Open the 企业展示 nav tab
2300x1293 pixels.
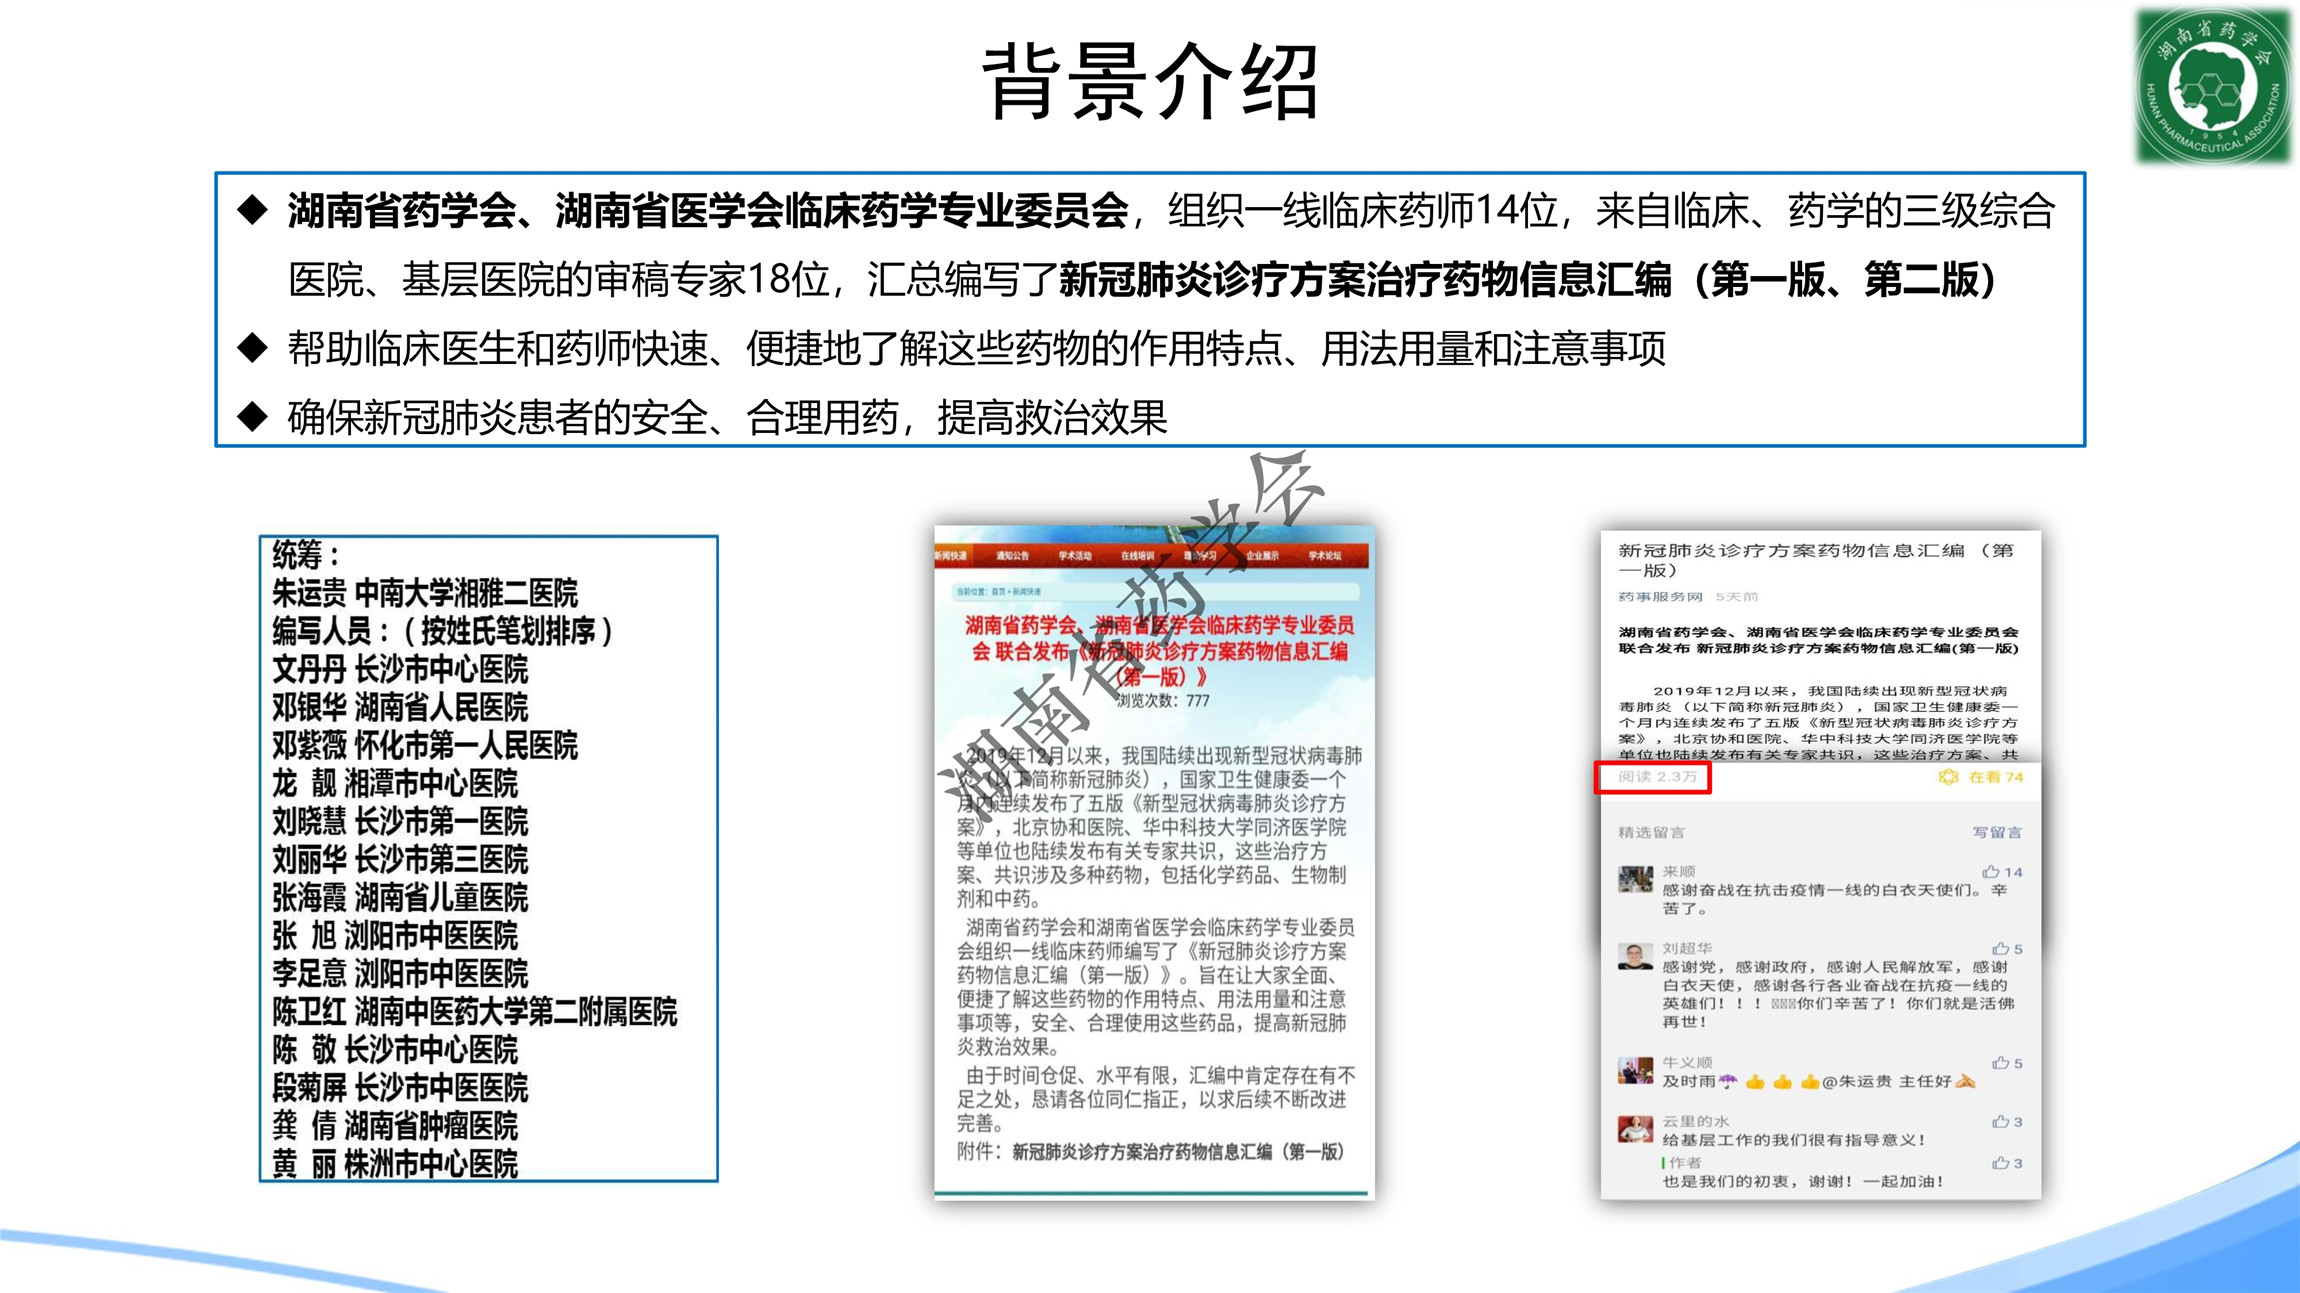coord(1262,556)
